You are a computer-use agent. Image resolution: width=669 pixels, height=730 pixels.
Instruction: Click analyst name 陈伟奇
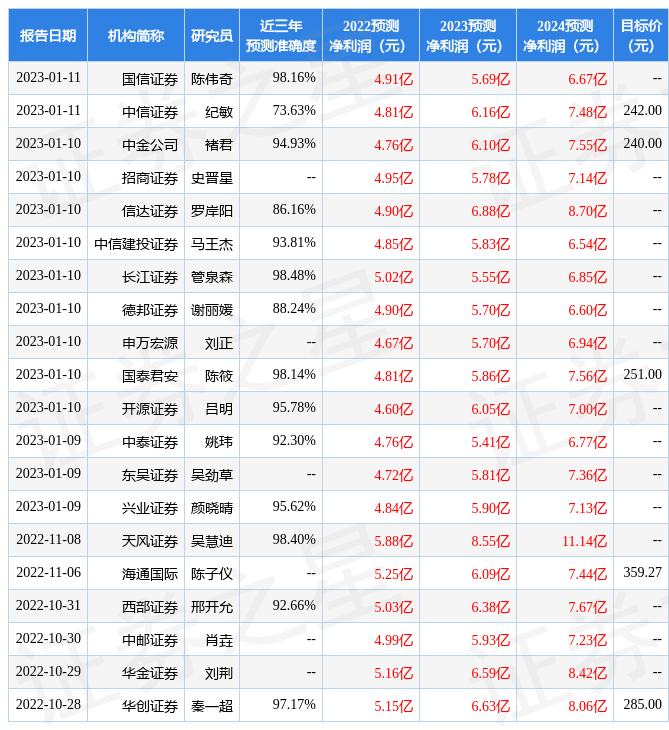coord(212,78)
